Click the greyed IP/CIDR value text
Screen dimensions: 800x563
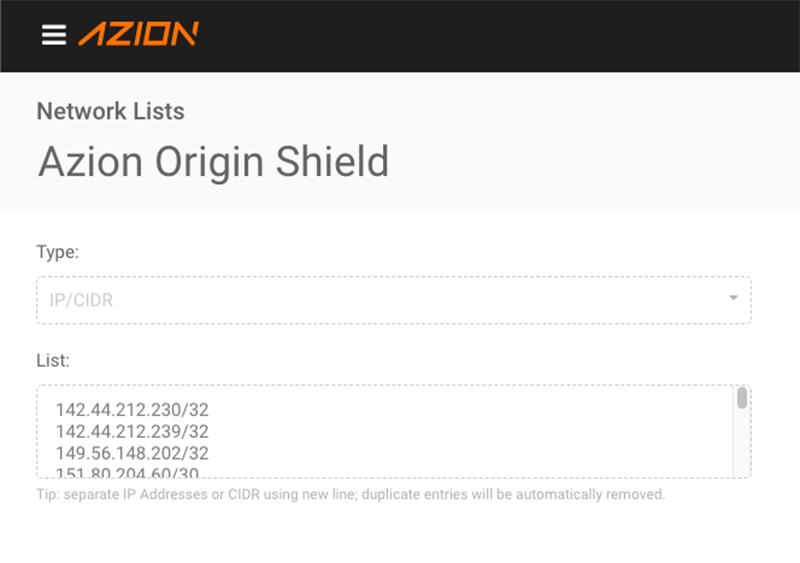[81, 300]
